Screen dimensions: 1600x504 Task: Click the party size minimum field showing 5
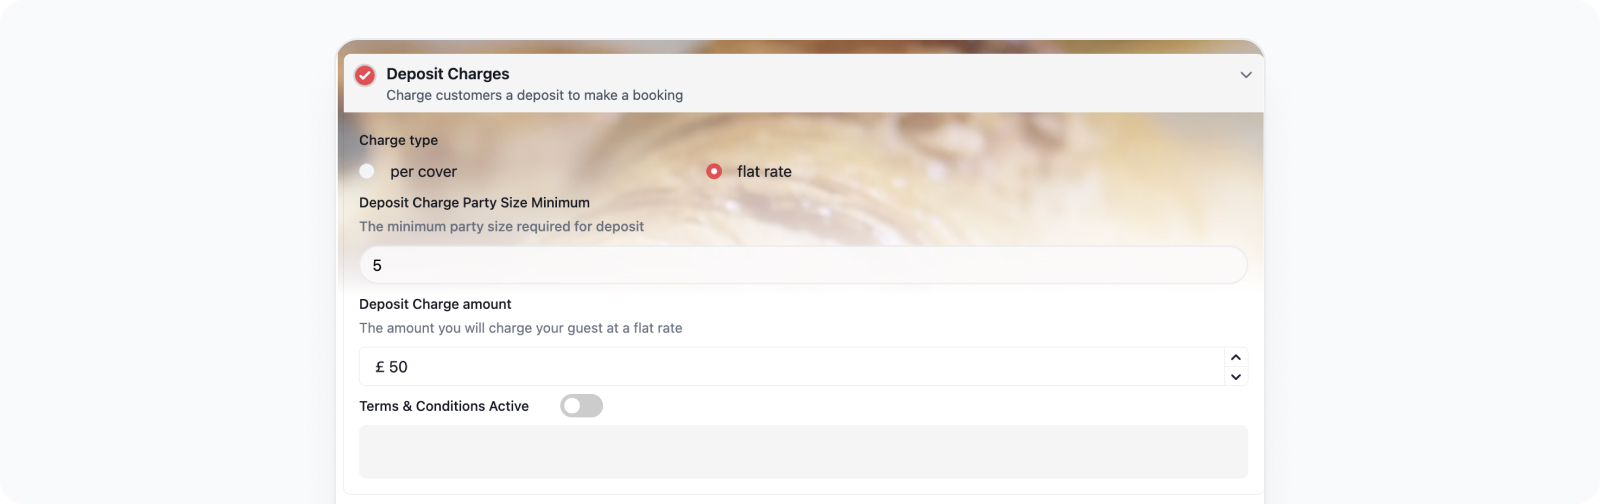tap(803, 265)
